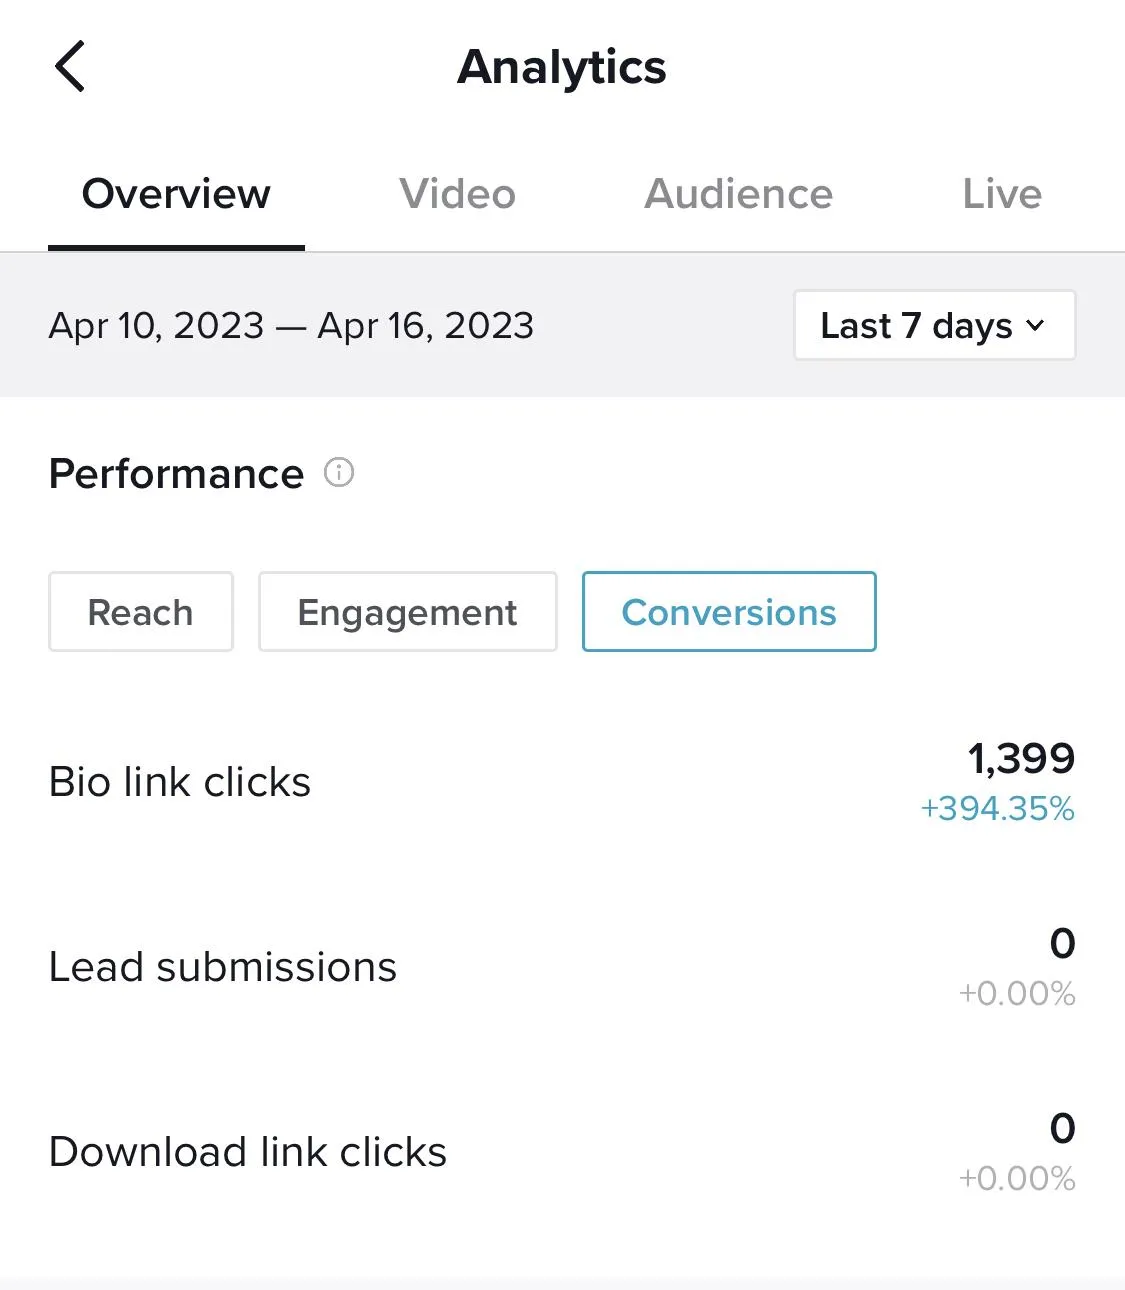Select the Reach performance filter

coord(141,612)
